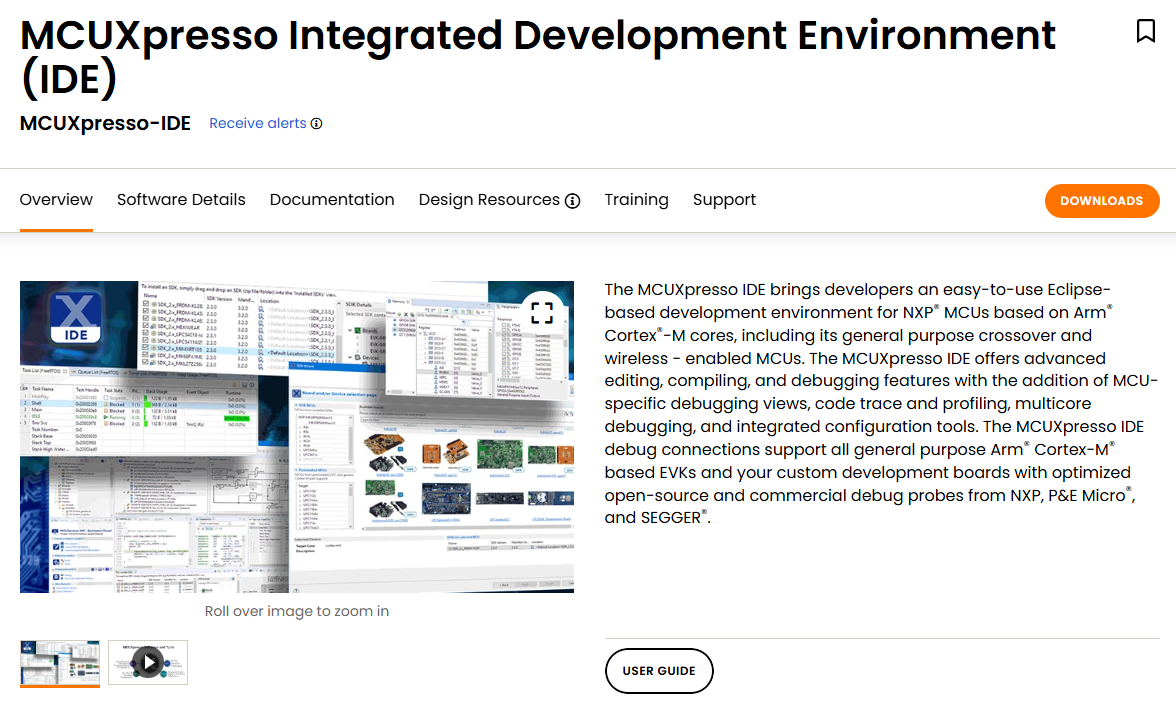Click the MCUXpresso Integrated Development Environment heading

tap(538, 57)
